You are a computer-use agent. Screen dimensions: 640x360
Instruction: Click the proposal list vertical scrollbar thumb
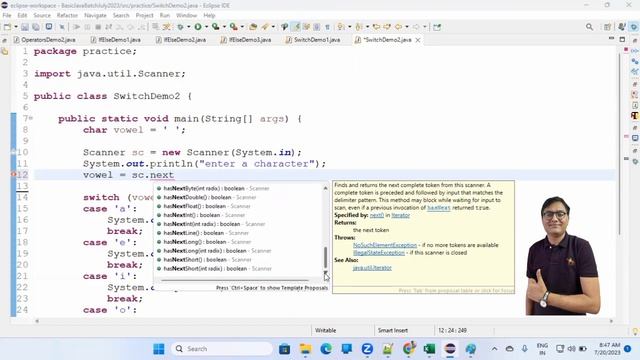point(325,257)
